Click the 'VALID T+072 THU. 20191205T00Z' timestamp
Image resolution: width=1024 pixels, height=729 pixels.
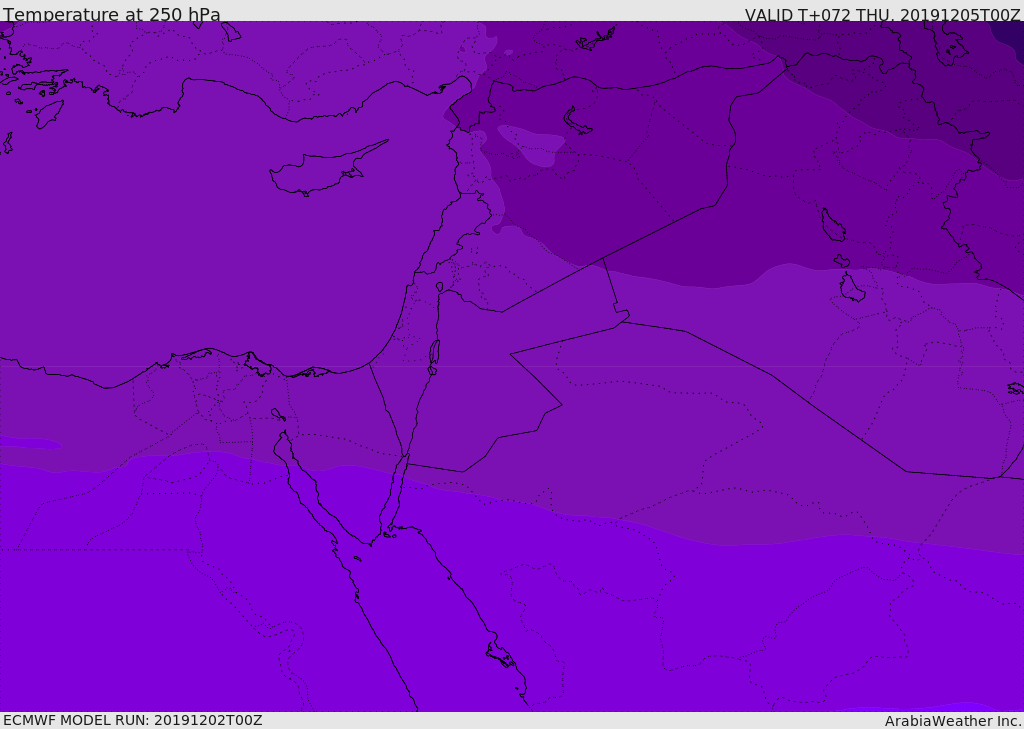pos(882,15)
